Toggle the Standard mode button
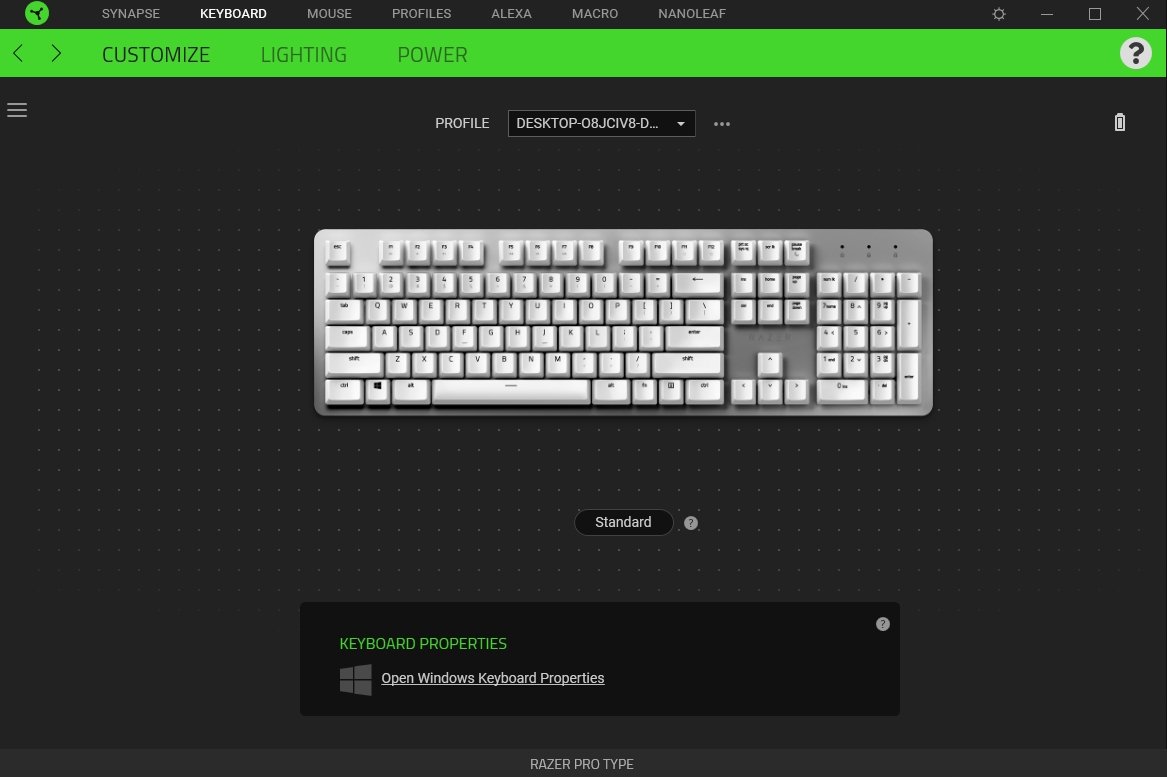This screenshot has height=777, width=1167. coord(624,522)
